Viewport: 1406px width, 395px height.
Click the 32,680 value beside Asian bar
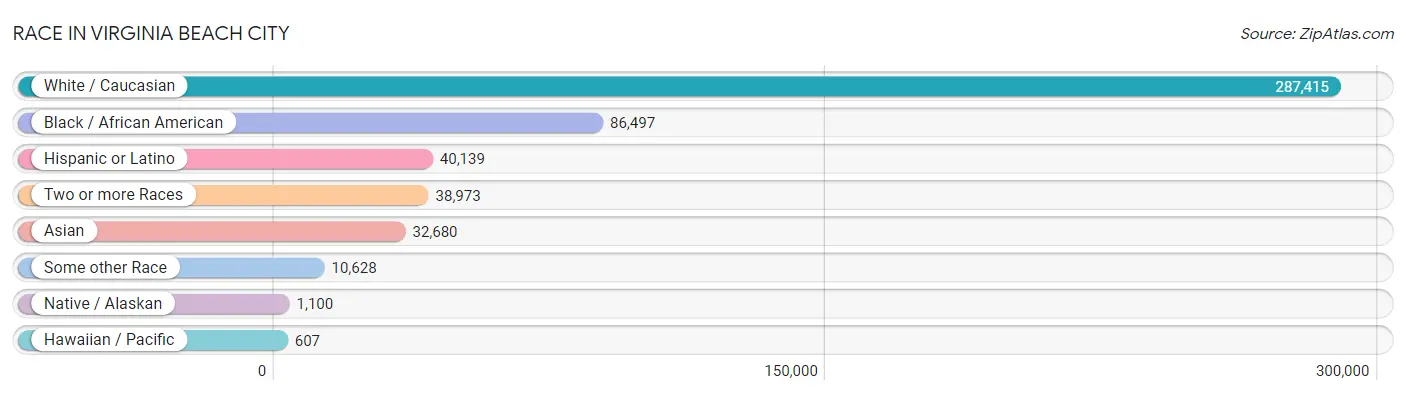[434, 232]
